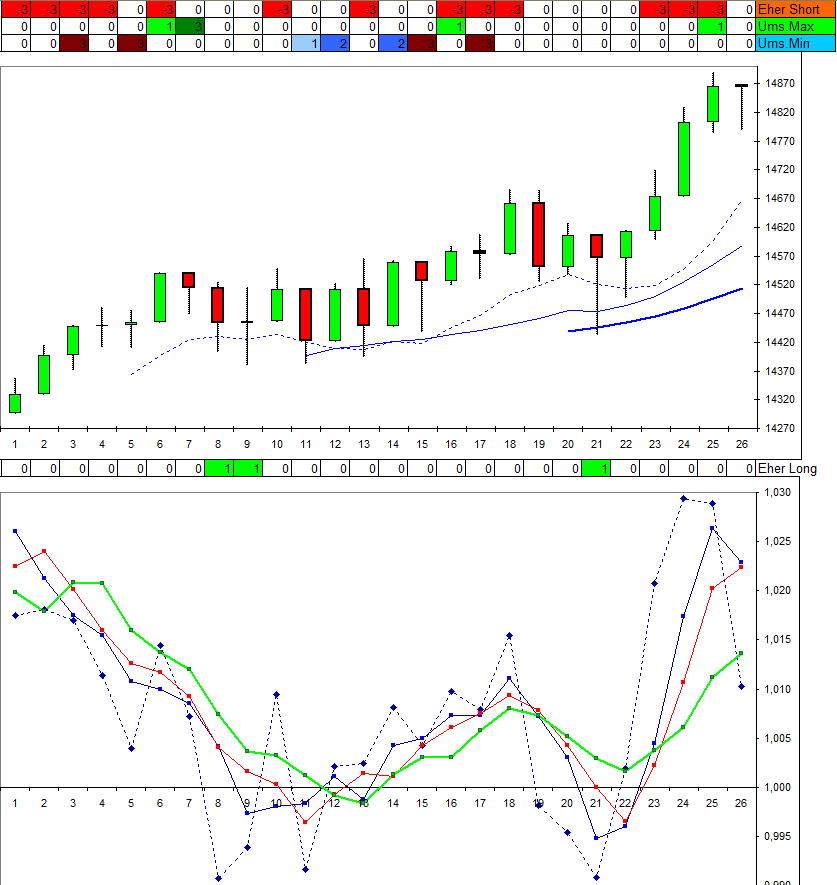The width and height of the screenshot is (837, 885).
Task: Select the red line marker at period 2
Action: coord(44,551)
